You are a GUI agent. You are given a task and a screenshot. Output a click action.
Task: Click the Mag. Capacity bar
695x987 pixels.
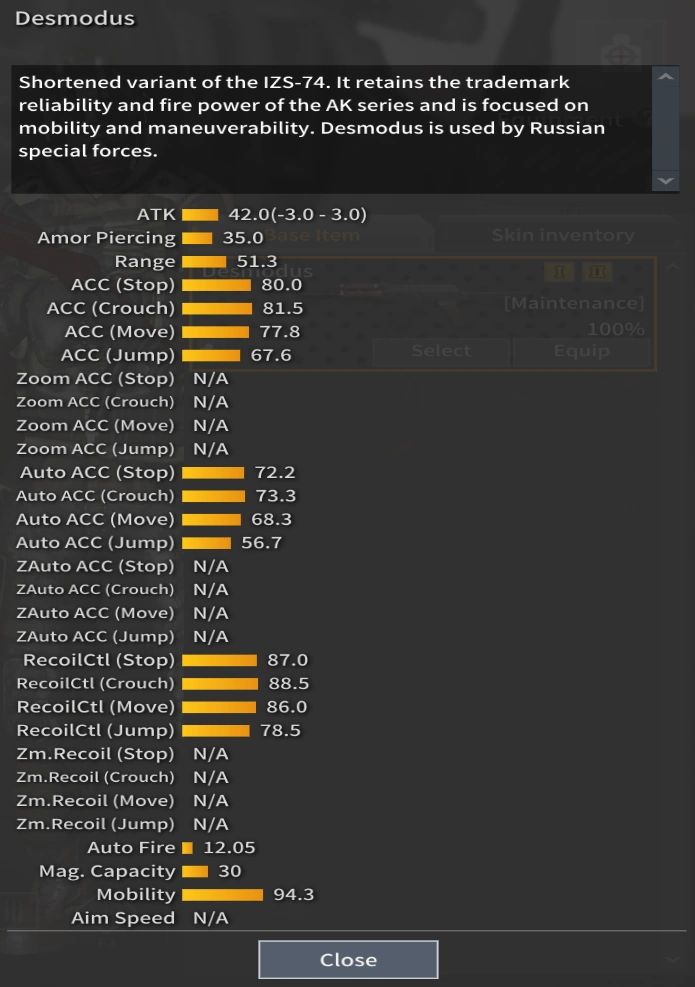(195, 872)
